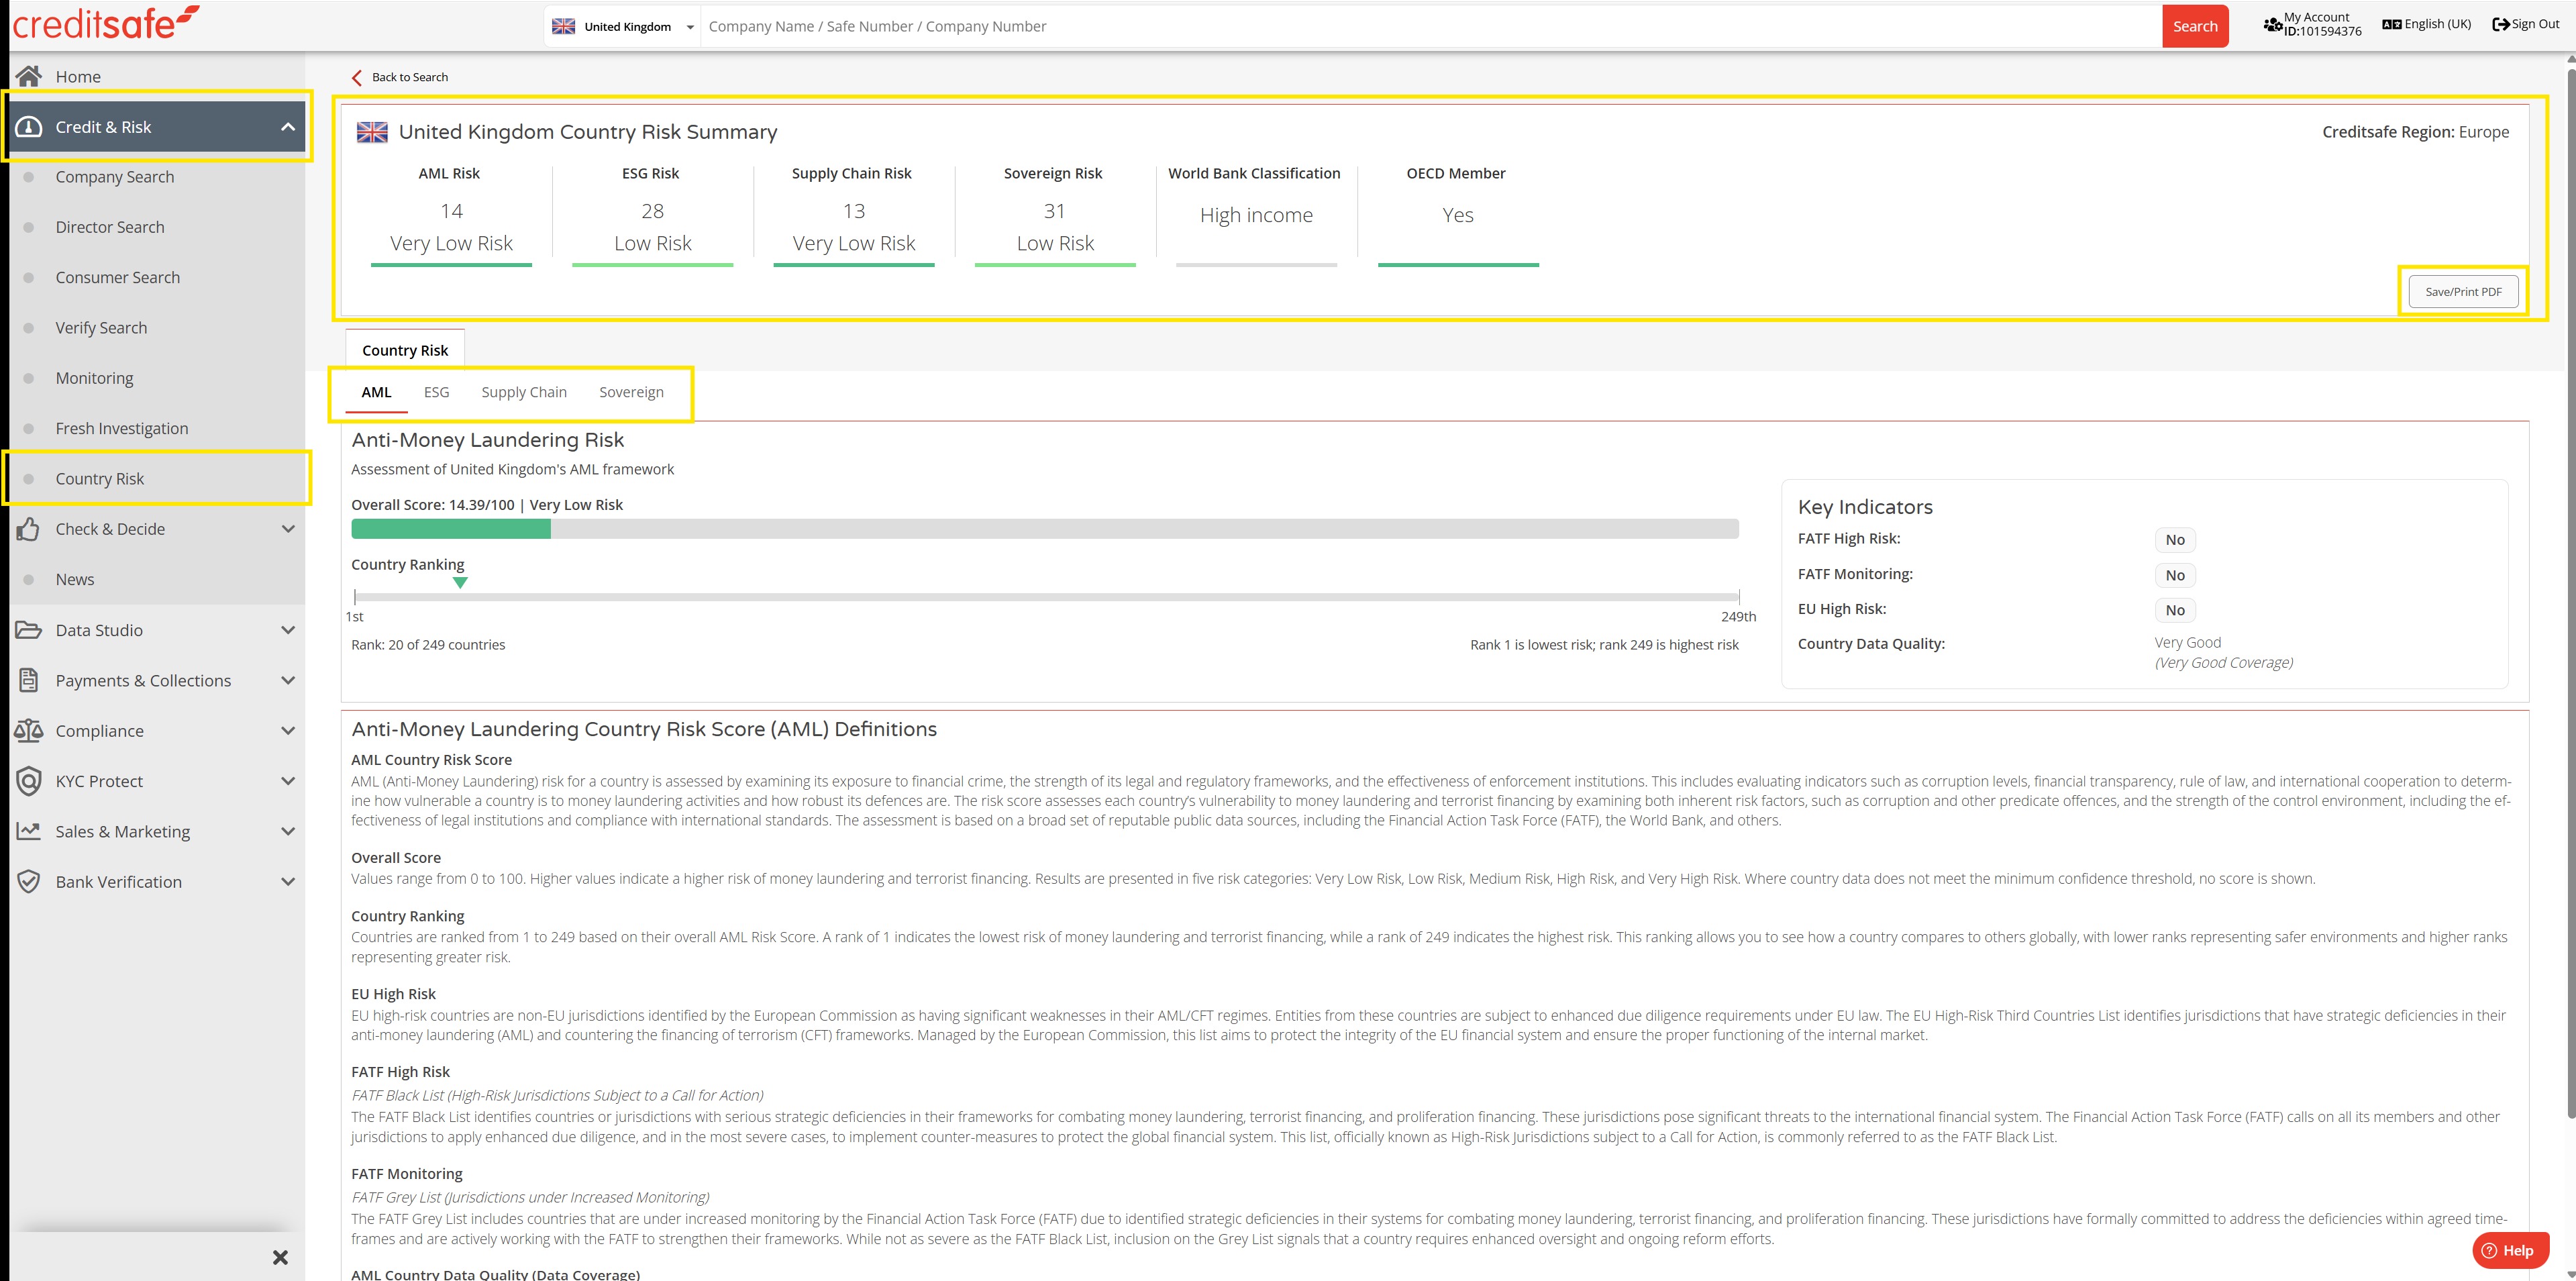Close the sidebar with the X icon

280,1257
